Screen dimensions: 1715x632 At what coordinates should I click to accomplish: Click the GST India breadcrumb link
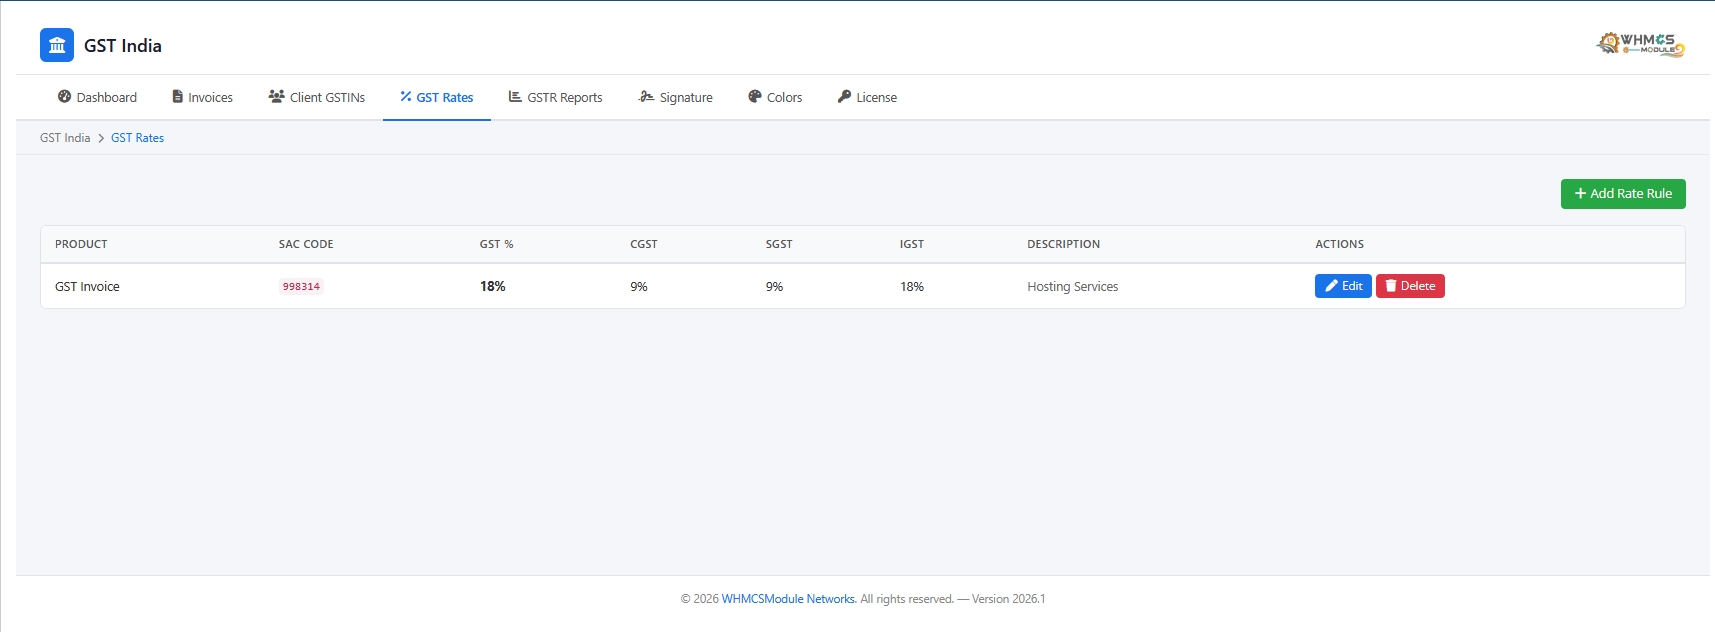[65, 138]
